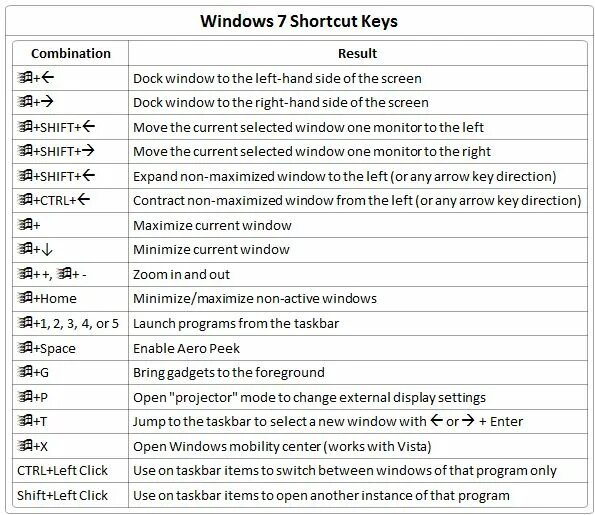Image resolution: width=595 pixels, height=515 pixels.
Task: Select the Shift+Left Click cell
Action: coord(71,495)
